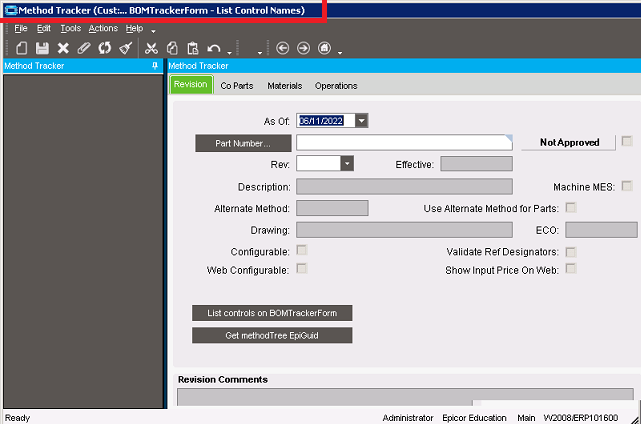Switch to the Materials tab
641x424 pixels.
click(x=285, y=85)
